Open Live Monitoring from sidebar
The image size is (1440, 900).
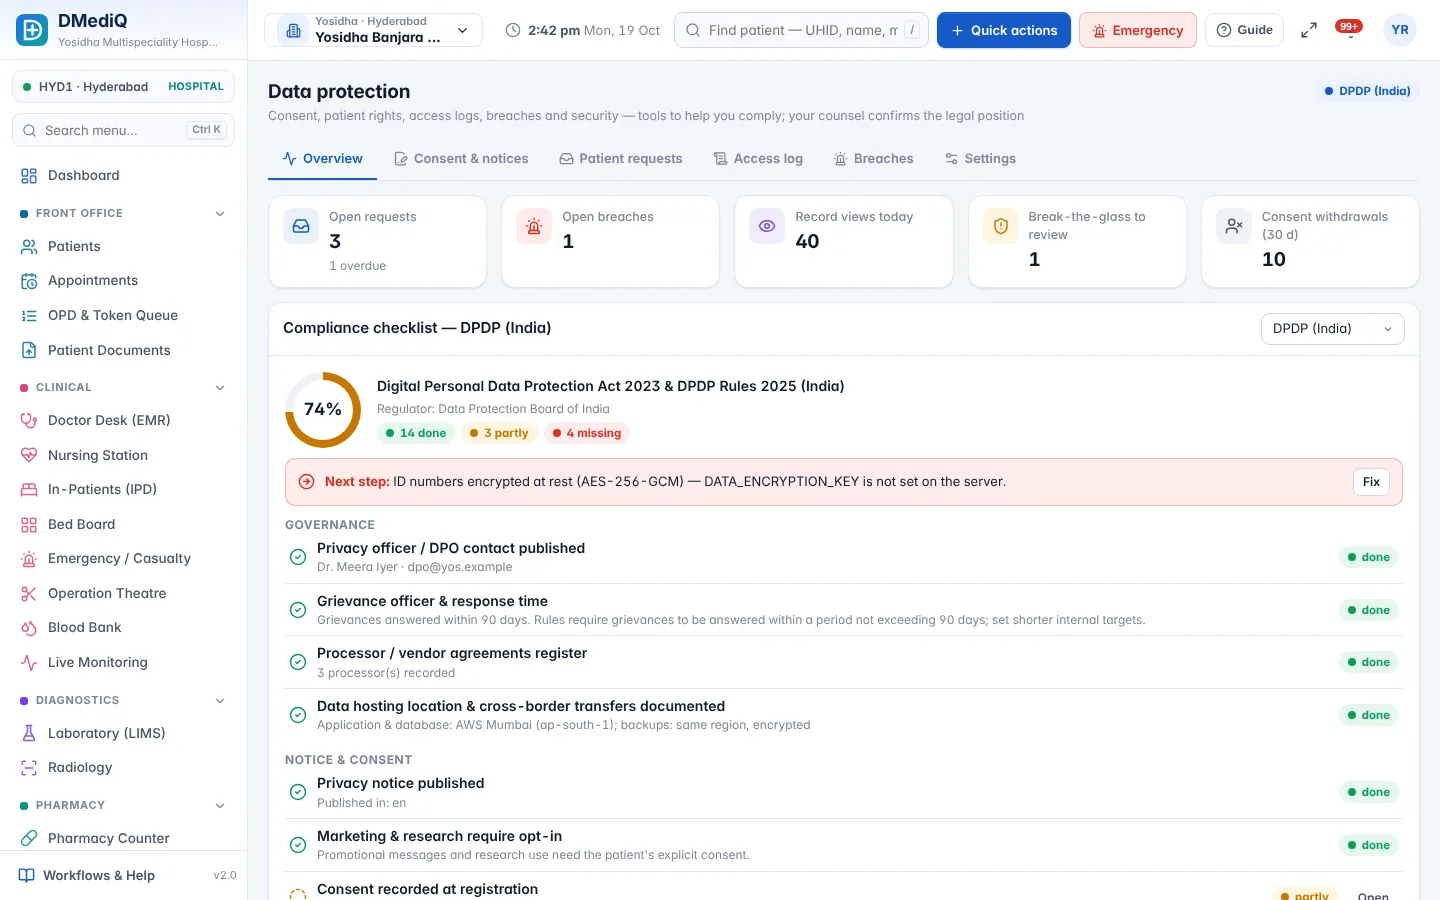click(124, 662)
